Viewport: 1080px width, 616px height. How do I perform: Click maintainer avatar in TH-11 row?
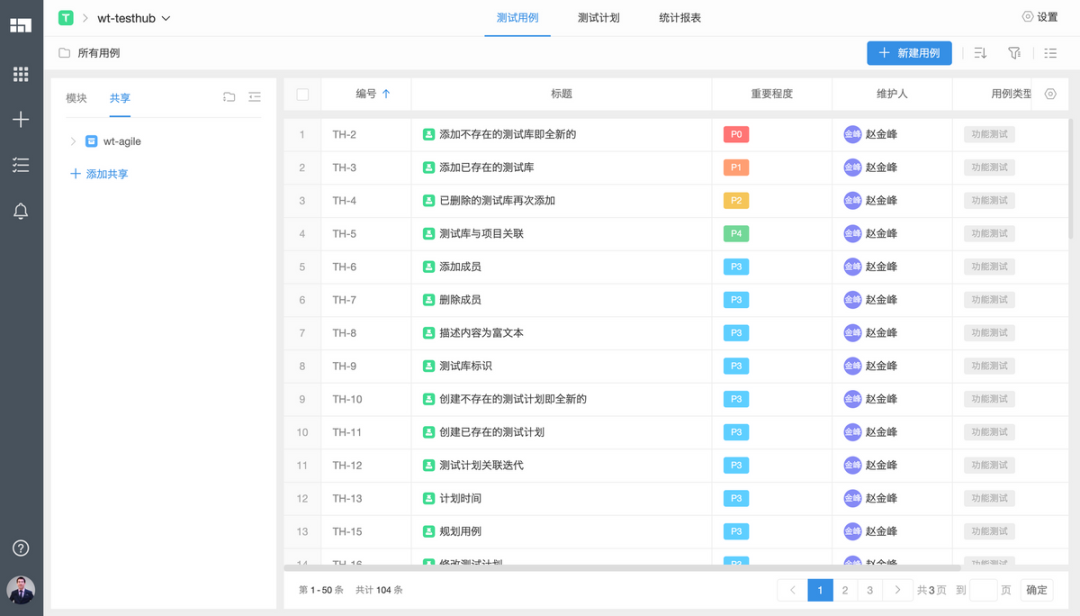click(853, 432)
